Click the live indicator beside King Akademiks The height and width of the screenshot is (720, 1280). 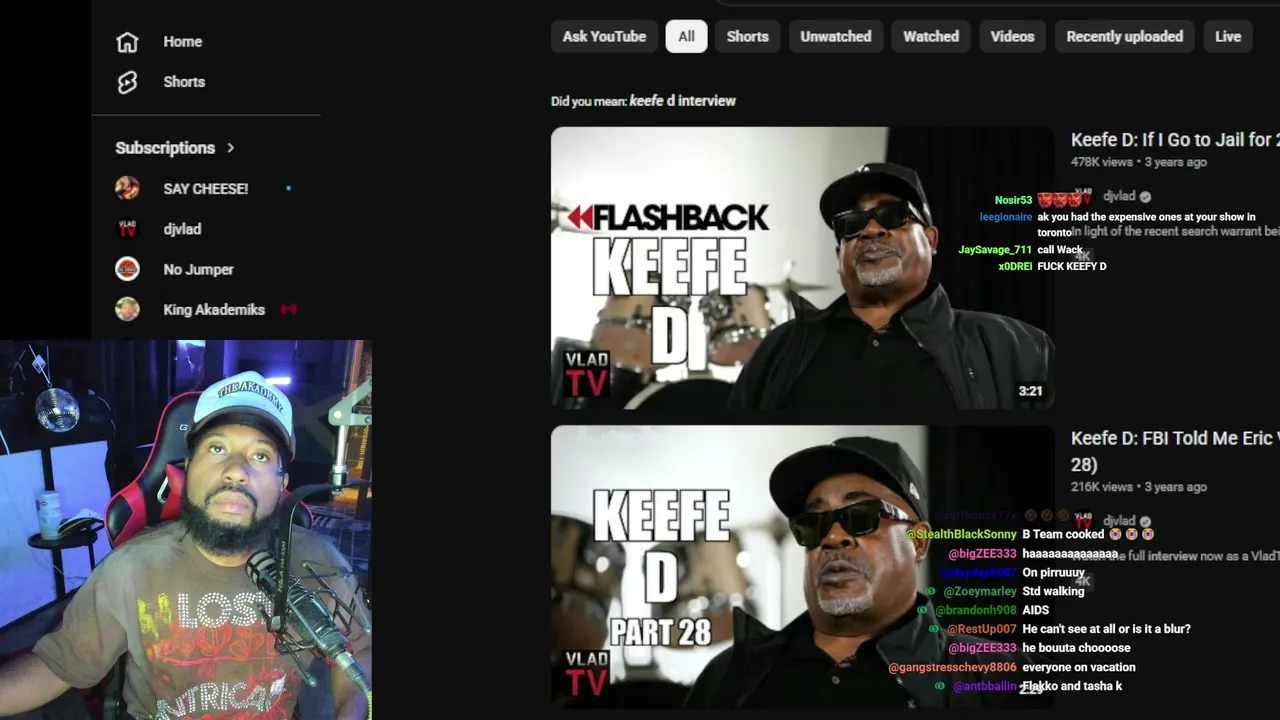coord(288,309)
